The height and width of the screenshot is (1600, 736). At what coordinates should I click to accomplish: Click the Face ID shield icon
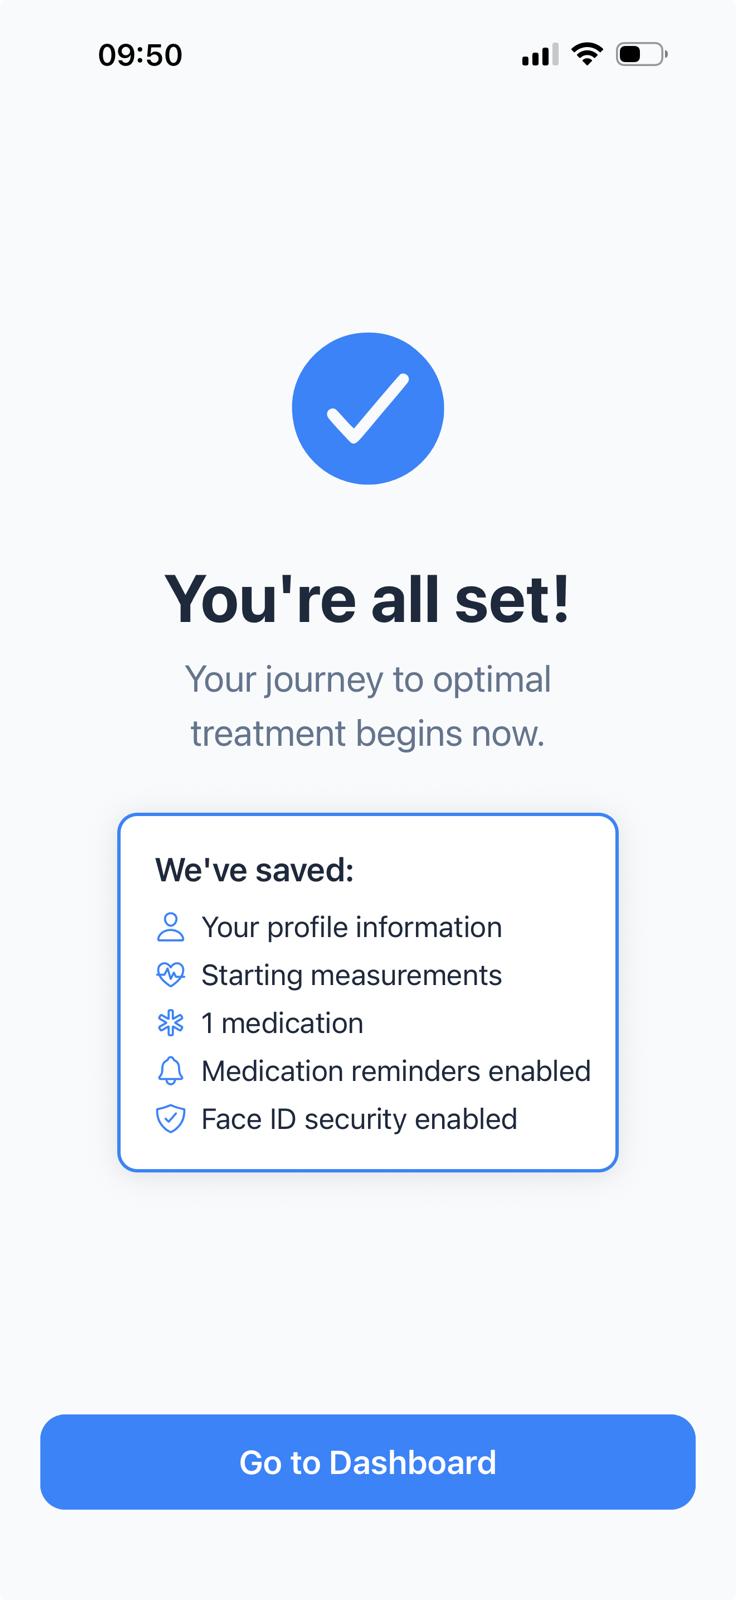[x=171, y=1119]
